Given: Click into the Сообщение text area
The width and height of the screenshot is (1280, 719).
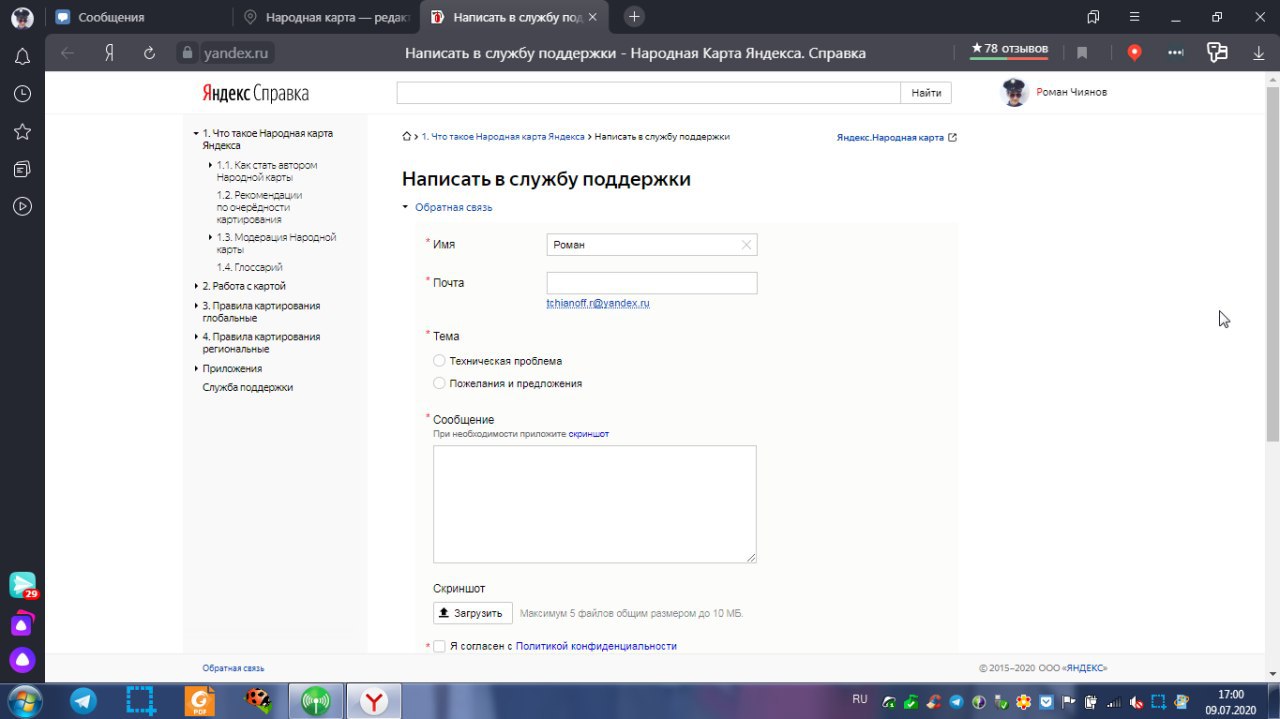Looking at the screenshot, I should point(595,504).
